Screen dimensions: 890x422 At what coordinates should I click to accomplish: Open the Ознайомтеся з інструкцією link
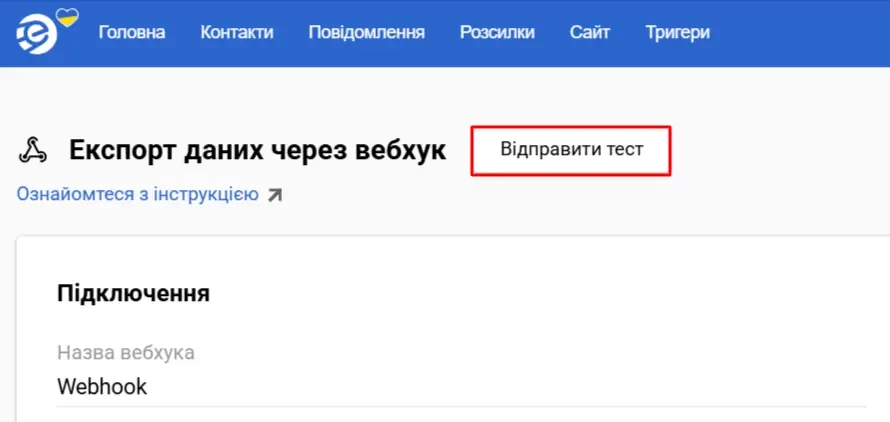137,194
